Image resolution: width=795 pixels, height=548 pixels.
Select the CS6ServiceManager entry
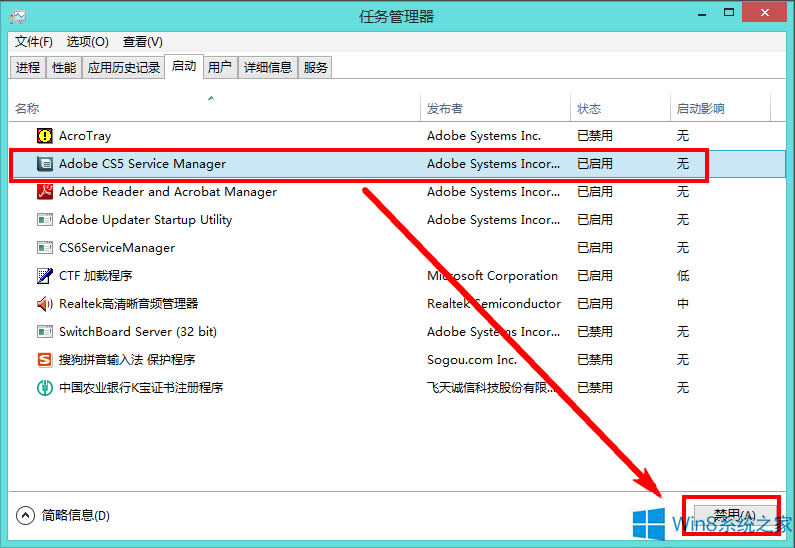[117, 247]
